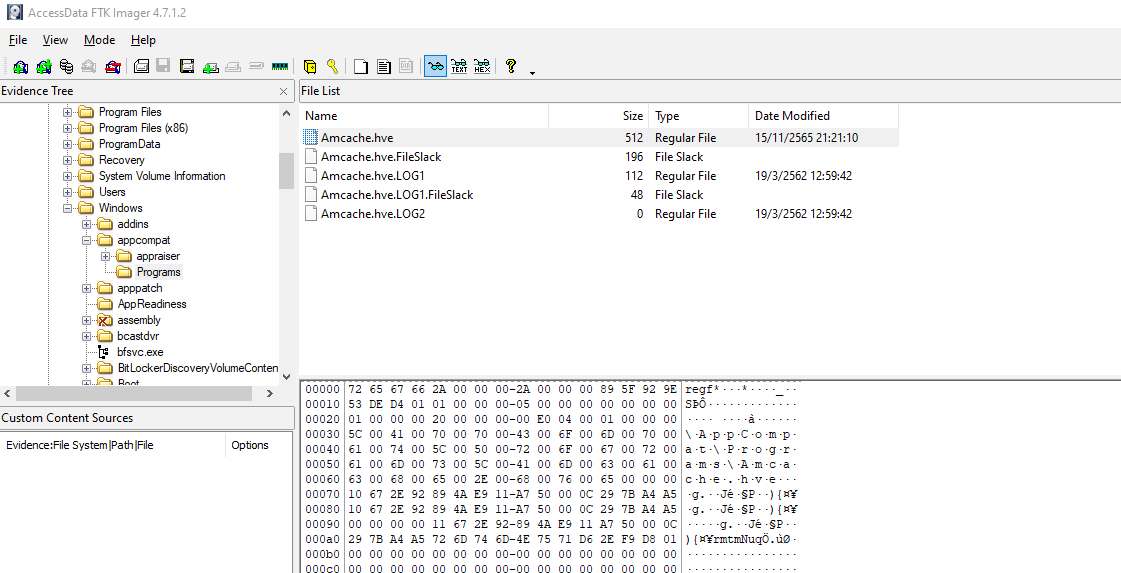
Task: Sort file list by Type column
Action: click(x=699, y=116)
